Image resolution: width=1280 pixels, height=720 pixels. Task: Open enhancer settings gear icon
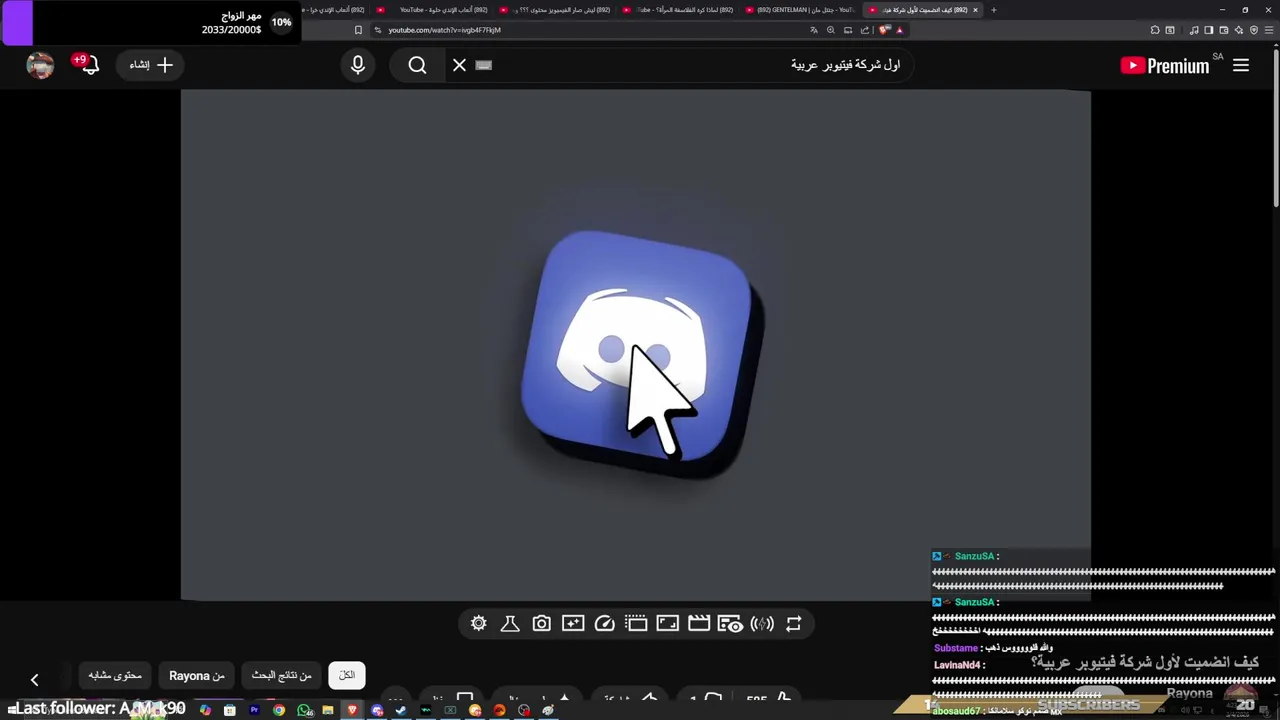click(x=479, y=623)
